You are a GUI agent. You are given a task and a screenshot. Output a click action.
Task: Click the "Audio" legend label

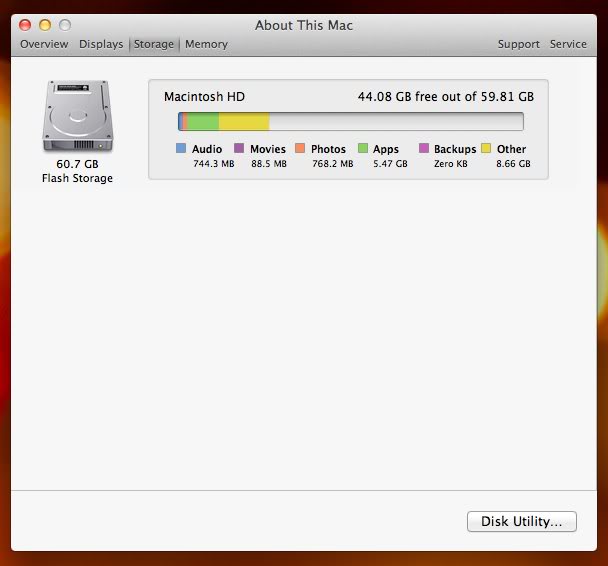point(207,149)
